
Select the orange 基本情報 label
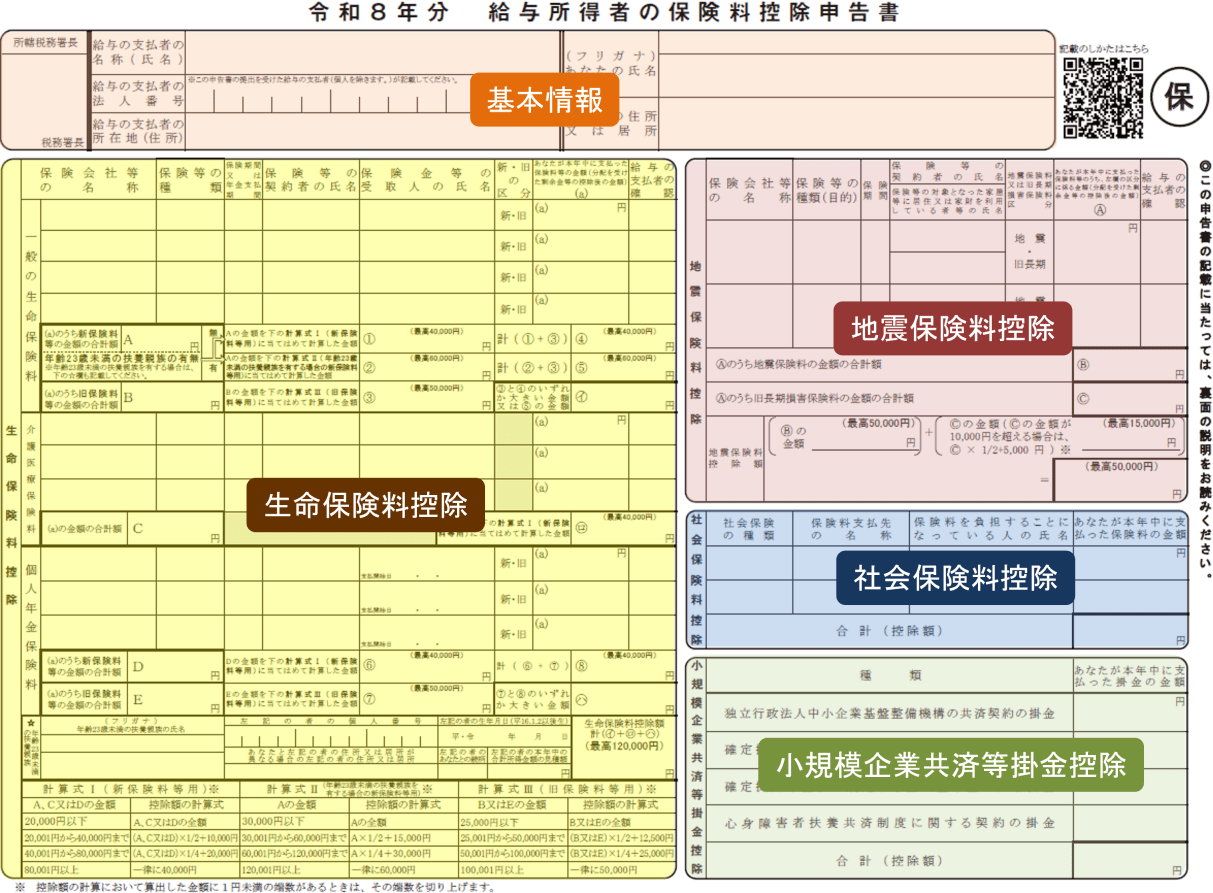(x=545, y=100)
